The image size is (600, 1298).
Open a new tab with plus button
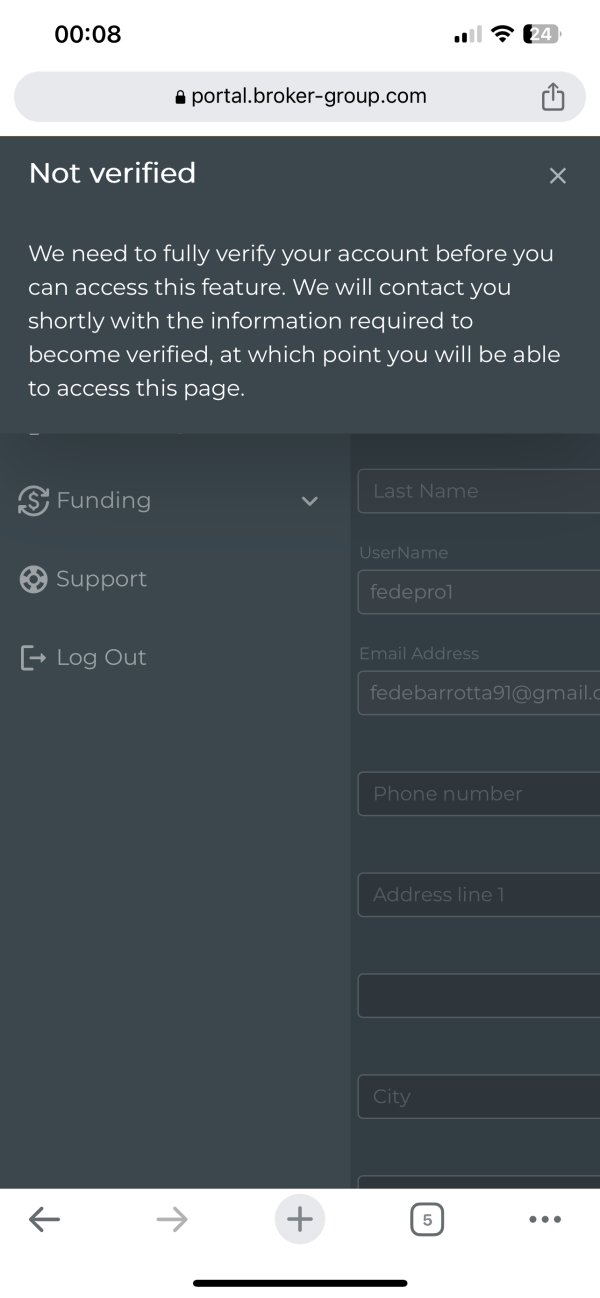pyautogui.click(x=300, y=1219)
